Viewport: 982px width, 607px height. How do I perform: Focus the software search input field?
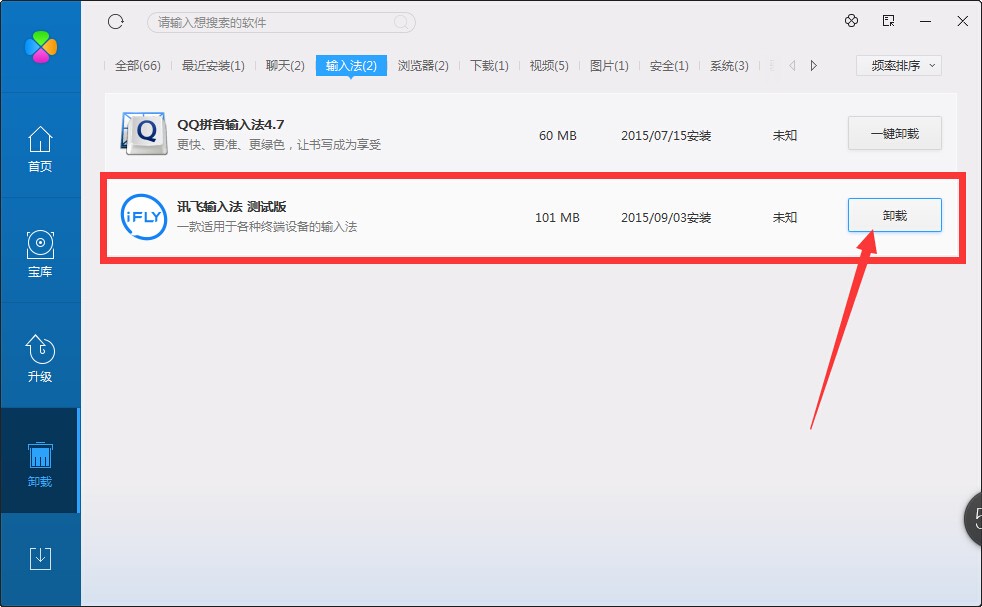[x=281, y=23]
